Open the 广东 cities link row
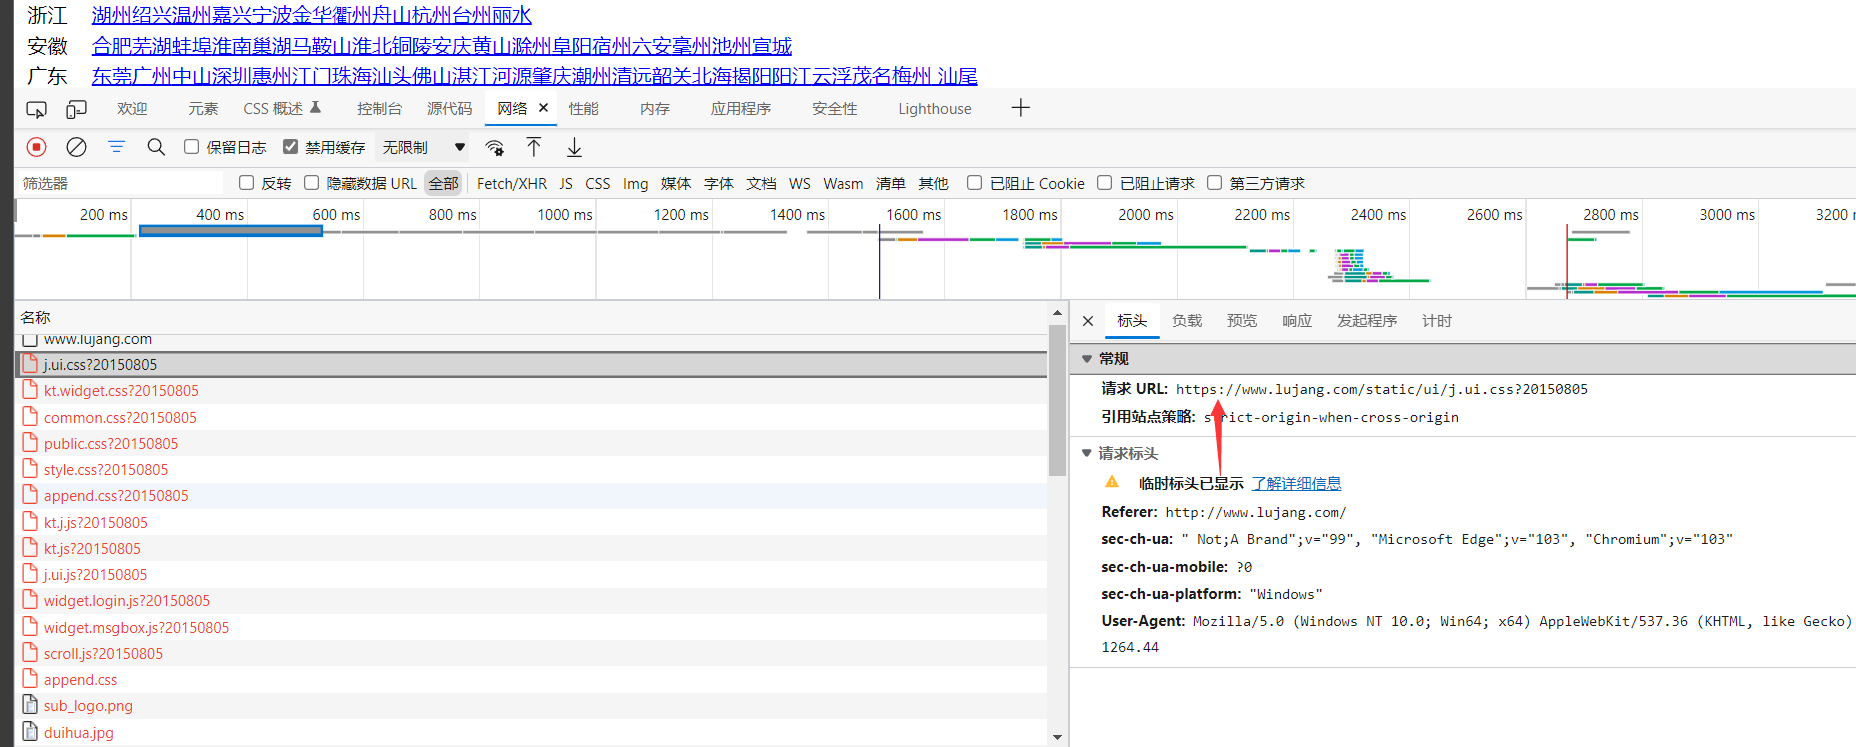Screen dimensions: 1856x747 [534, 76]
